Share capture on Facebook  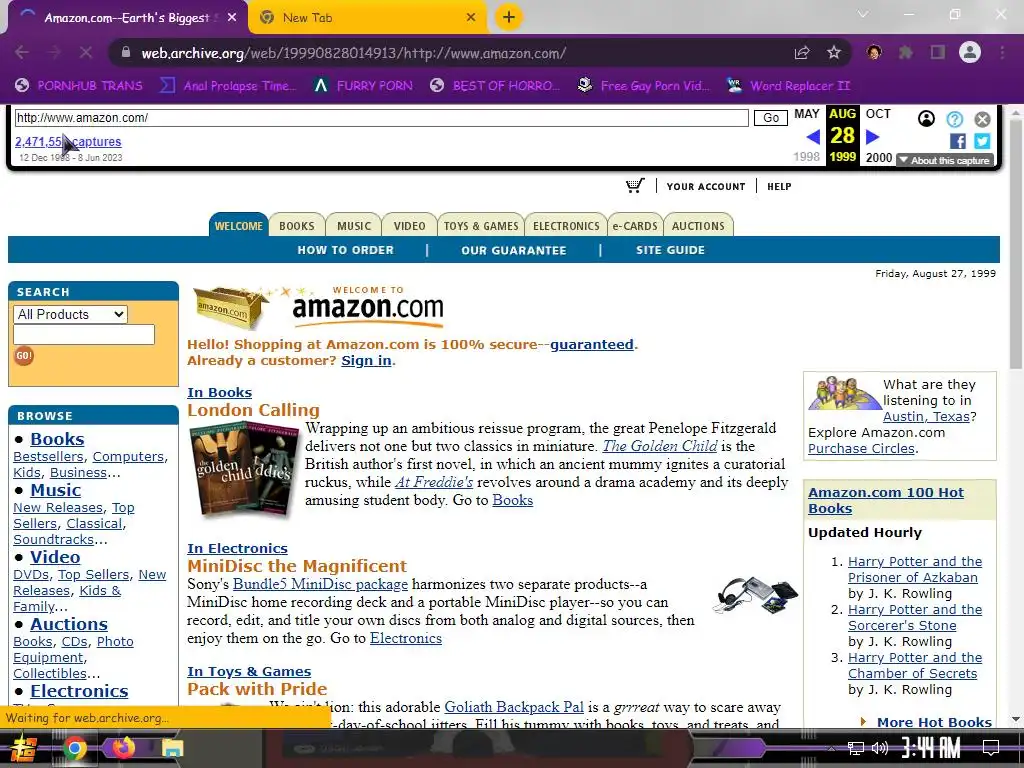coord(958,141)
